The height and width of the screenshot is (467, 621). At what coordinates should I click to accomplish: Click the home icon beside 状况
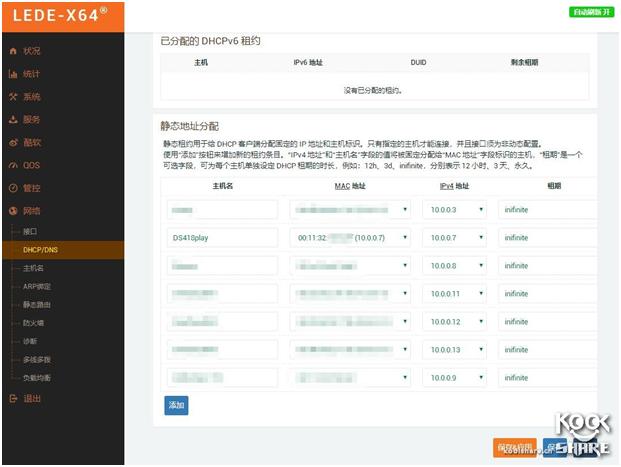coord(13,51)
